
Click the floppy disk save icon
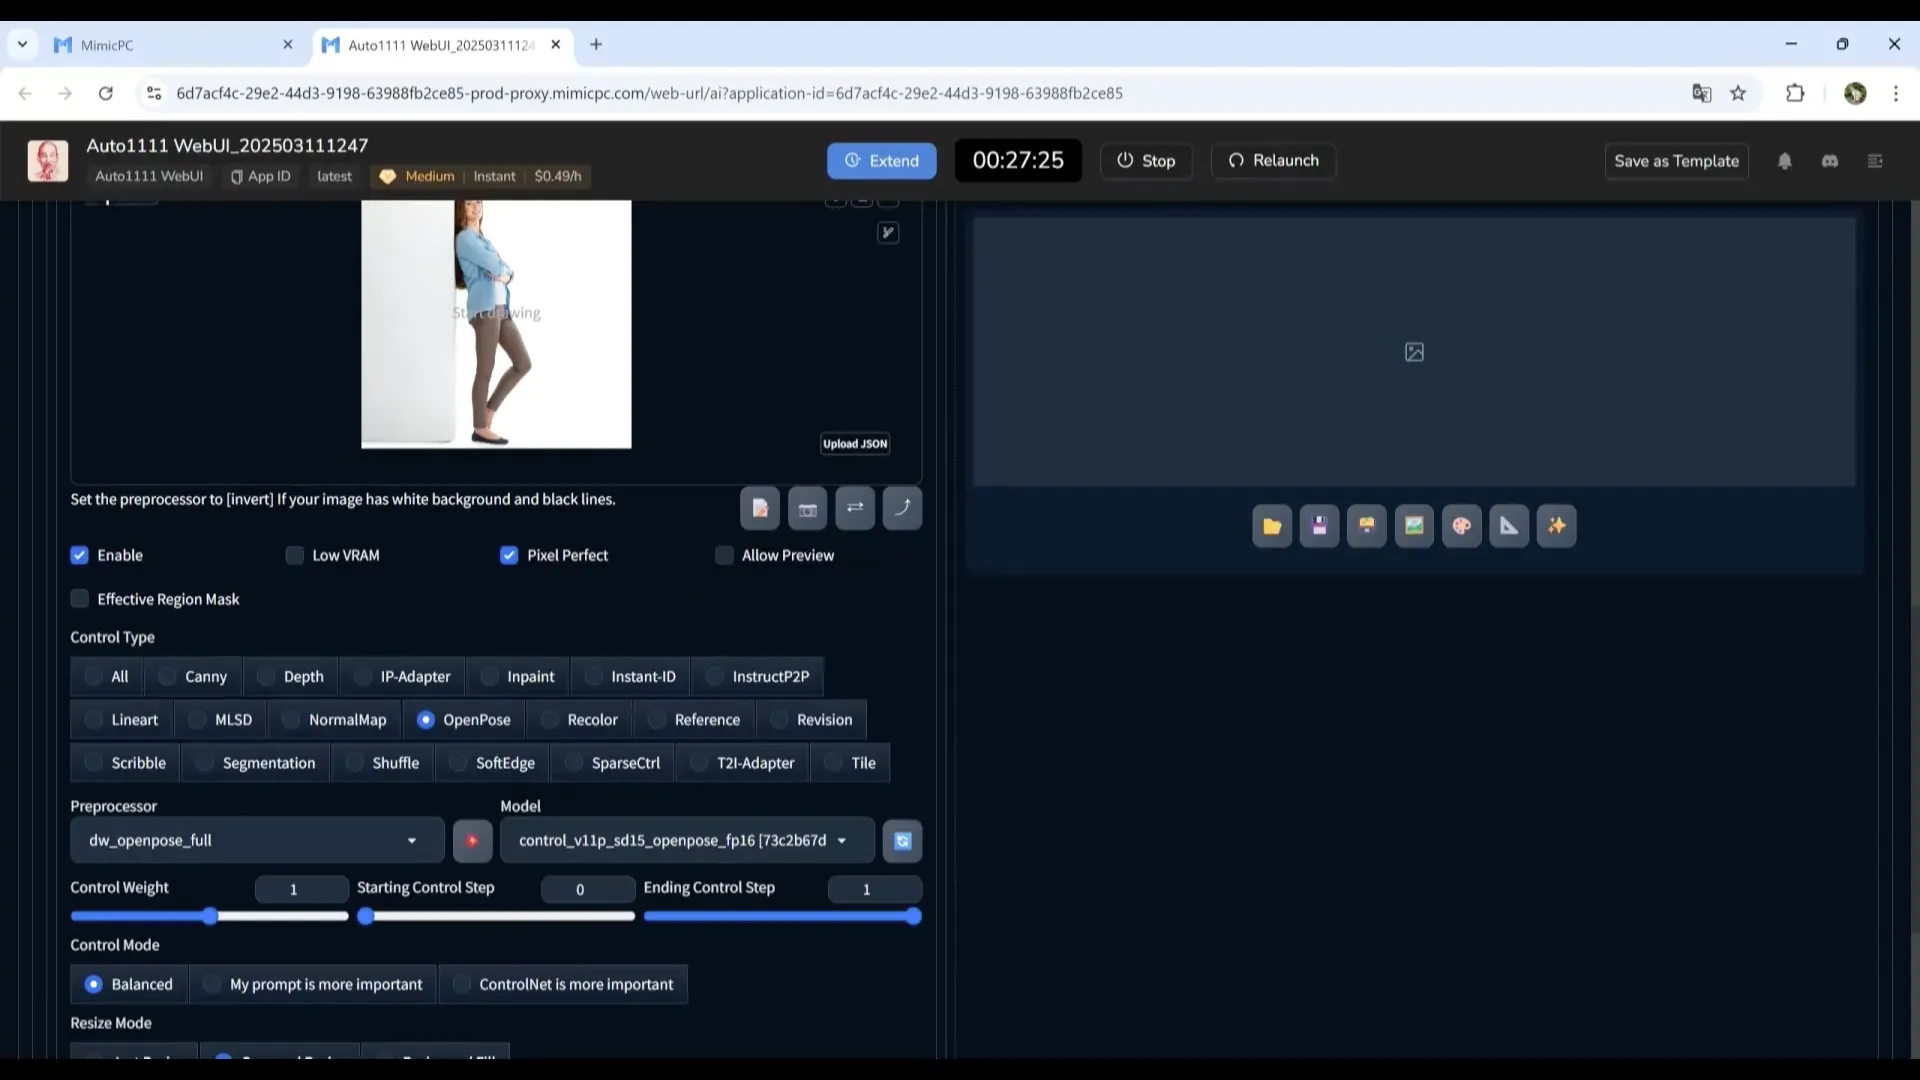[1319, 526]
